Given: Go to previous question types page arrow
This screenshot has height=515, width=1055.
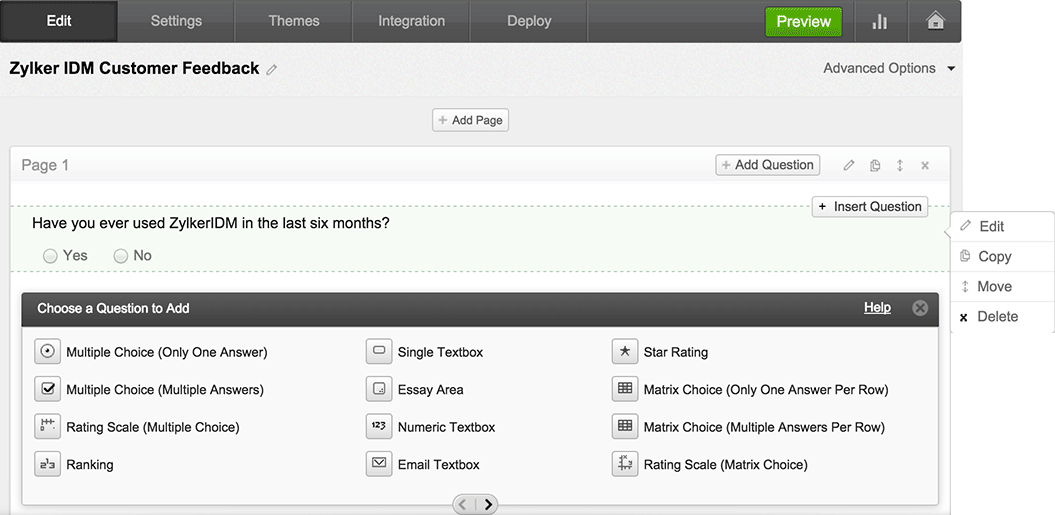Looking at the screenshot, I should (x=464, y=504).
